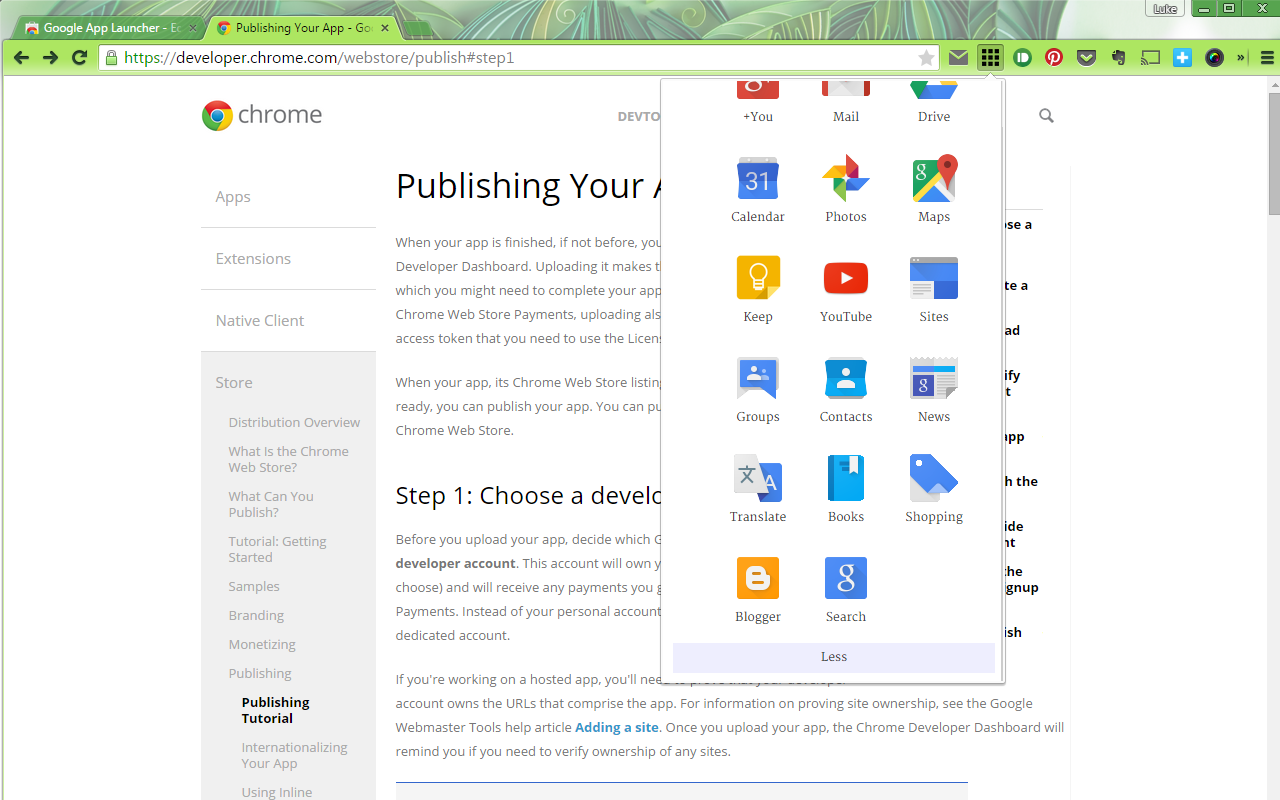Click the mail envelope extension icon
Screen dimensions: 1280x800
[958, 57]
